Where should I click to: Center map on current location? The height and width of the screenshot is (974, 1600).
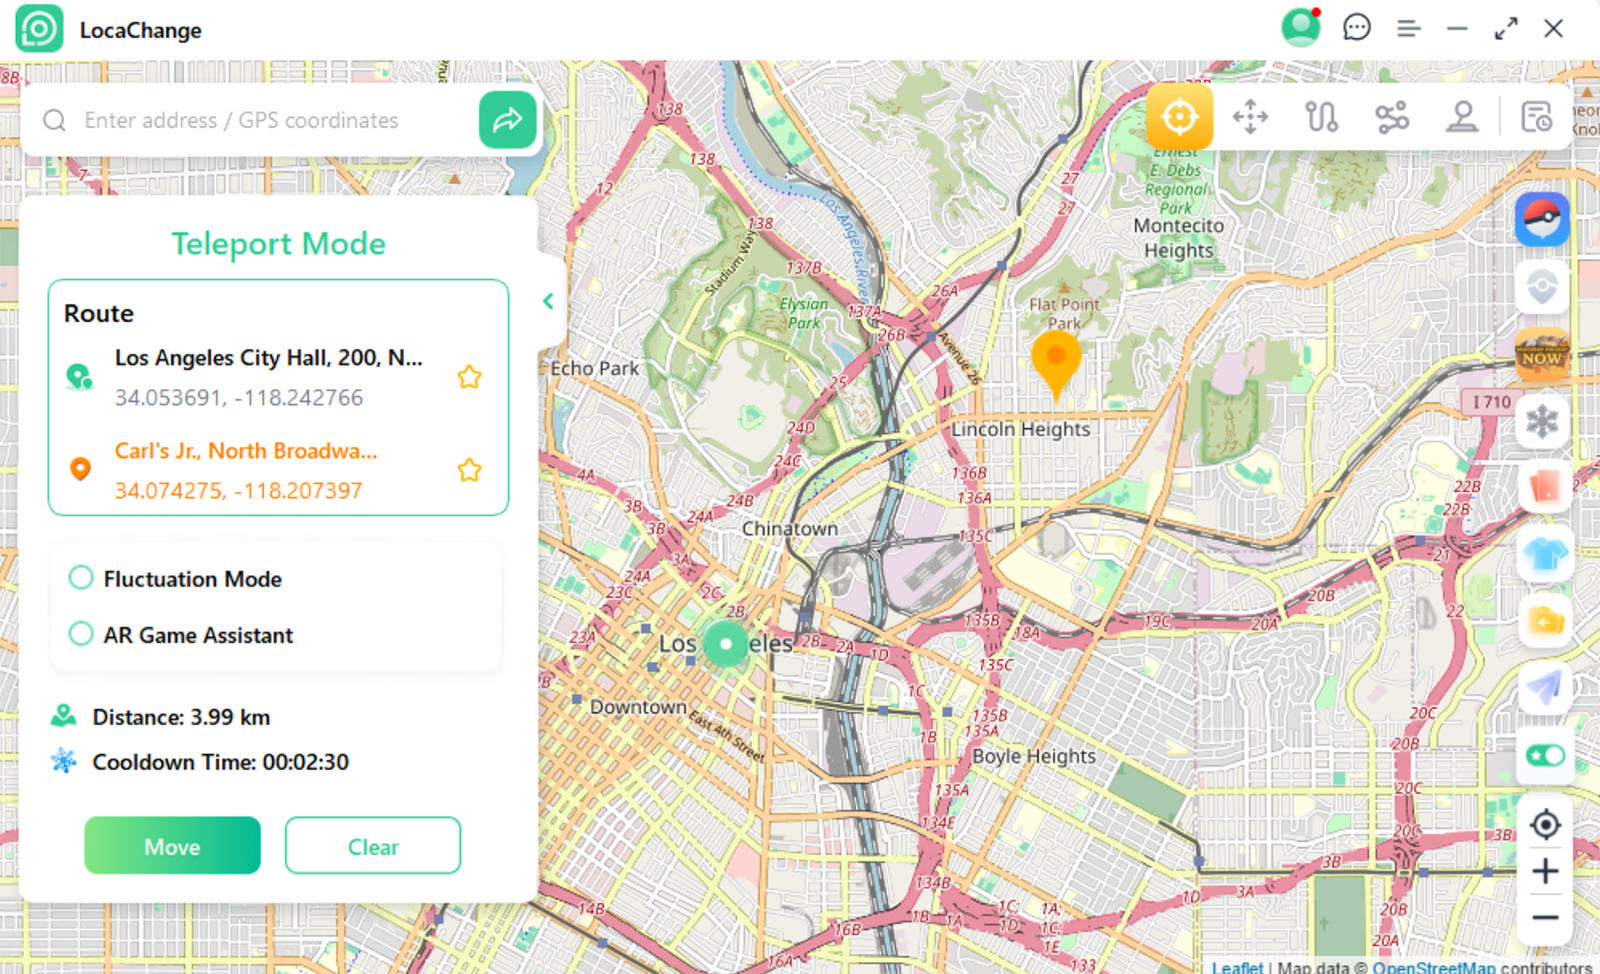1545,824
